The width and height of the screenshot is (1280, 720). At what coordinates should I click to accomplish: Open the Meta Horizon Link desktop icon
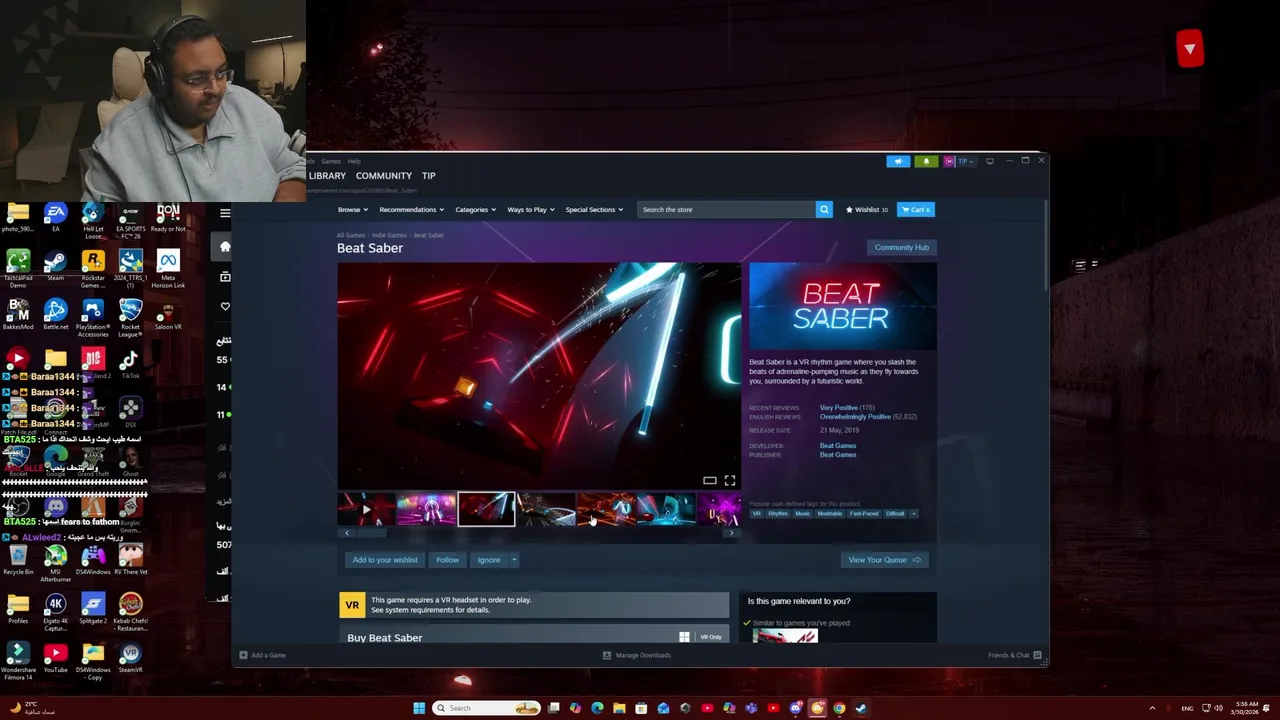click(x=168, y=269)
